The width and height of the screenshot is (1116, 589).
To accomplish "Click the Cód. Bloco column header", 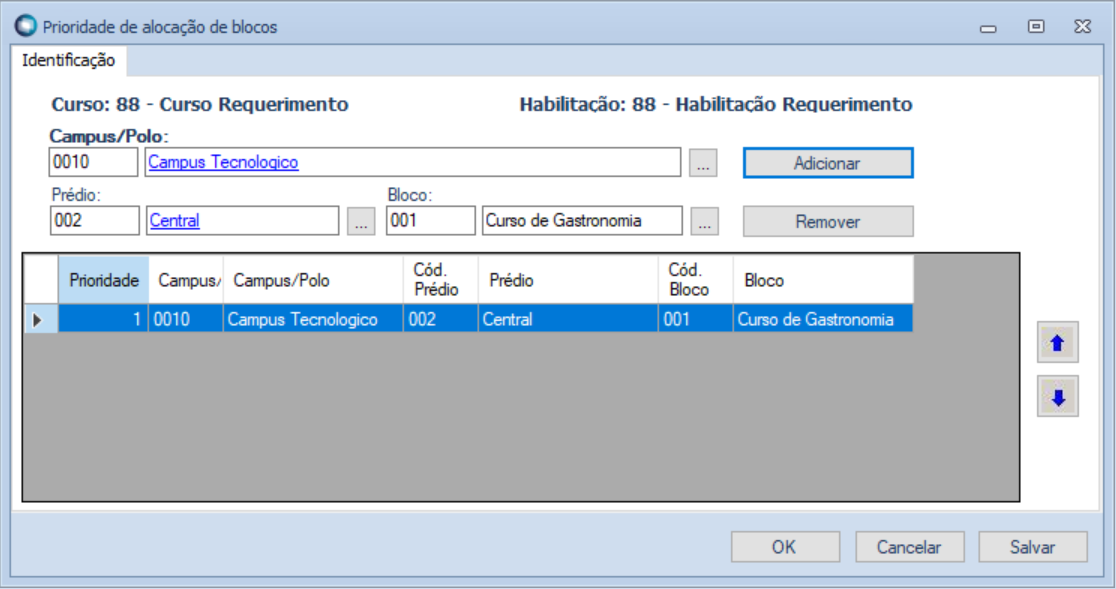I will [x=695, y=280].
